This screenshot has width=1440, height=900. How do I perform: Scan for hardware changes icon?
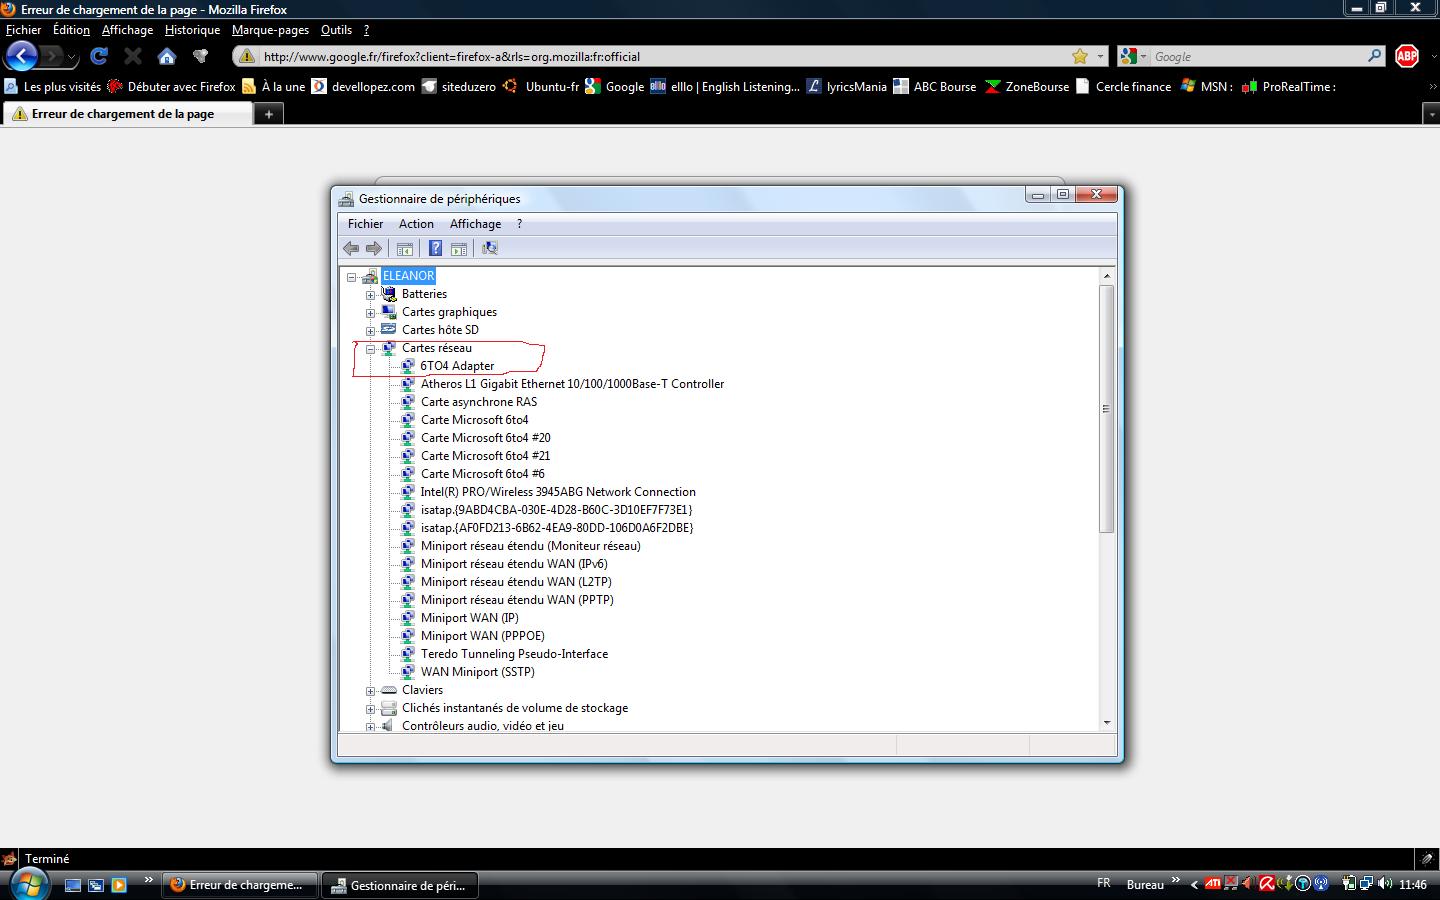pos(489,248)
